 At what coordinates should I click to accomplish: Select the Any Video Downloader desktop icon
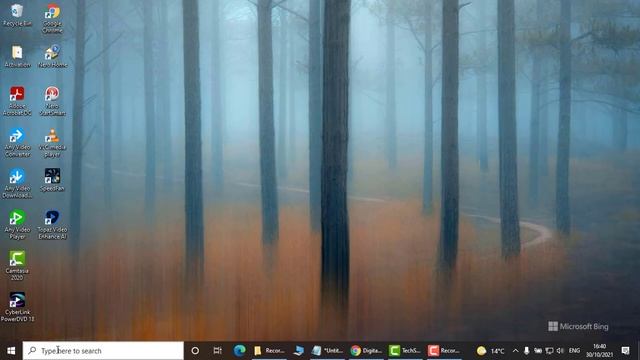[17, 183]
